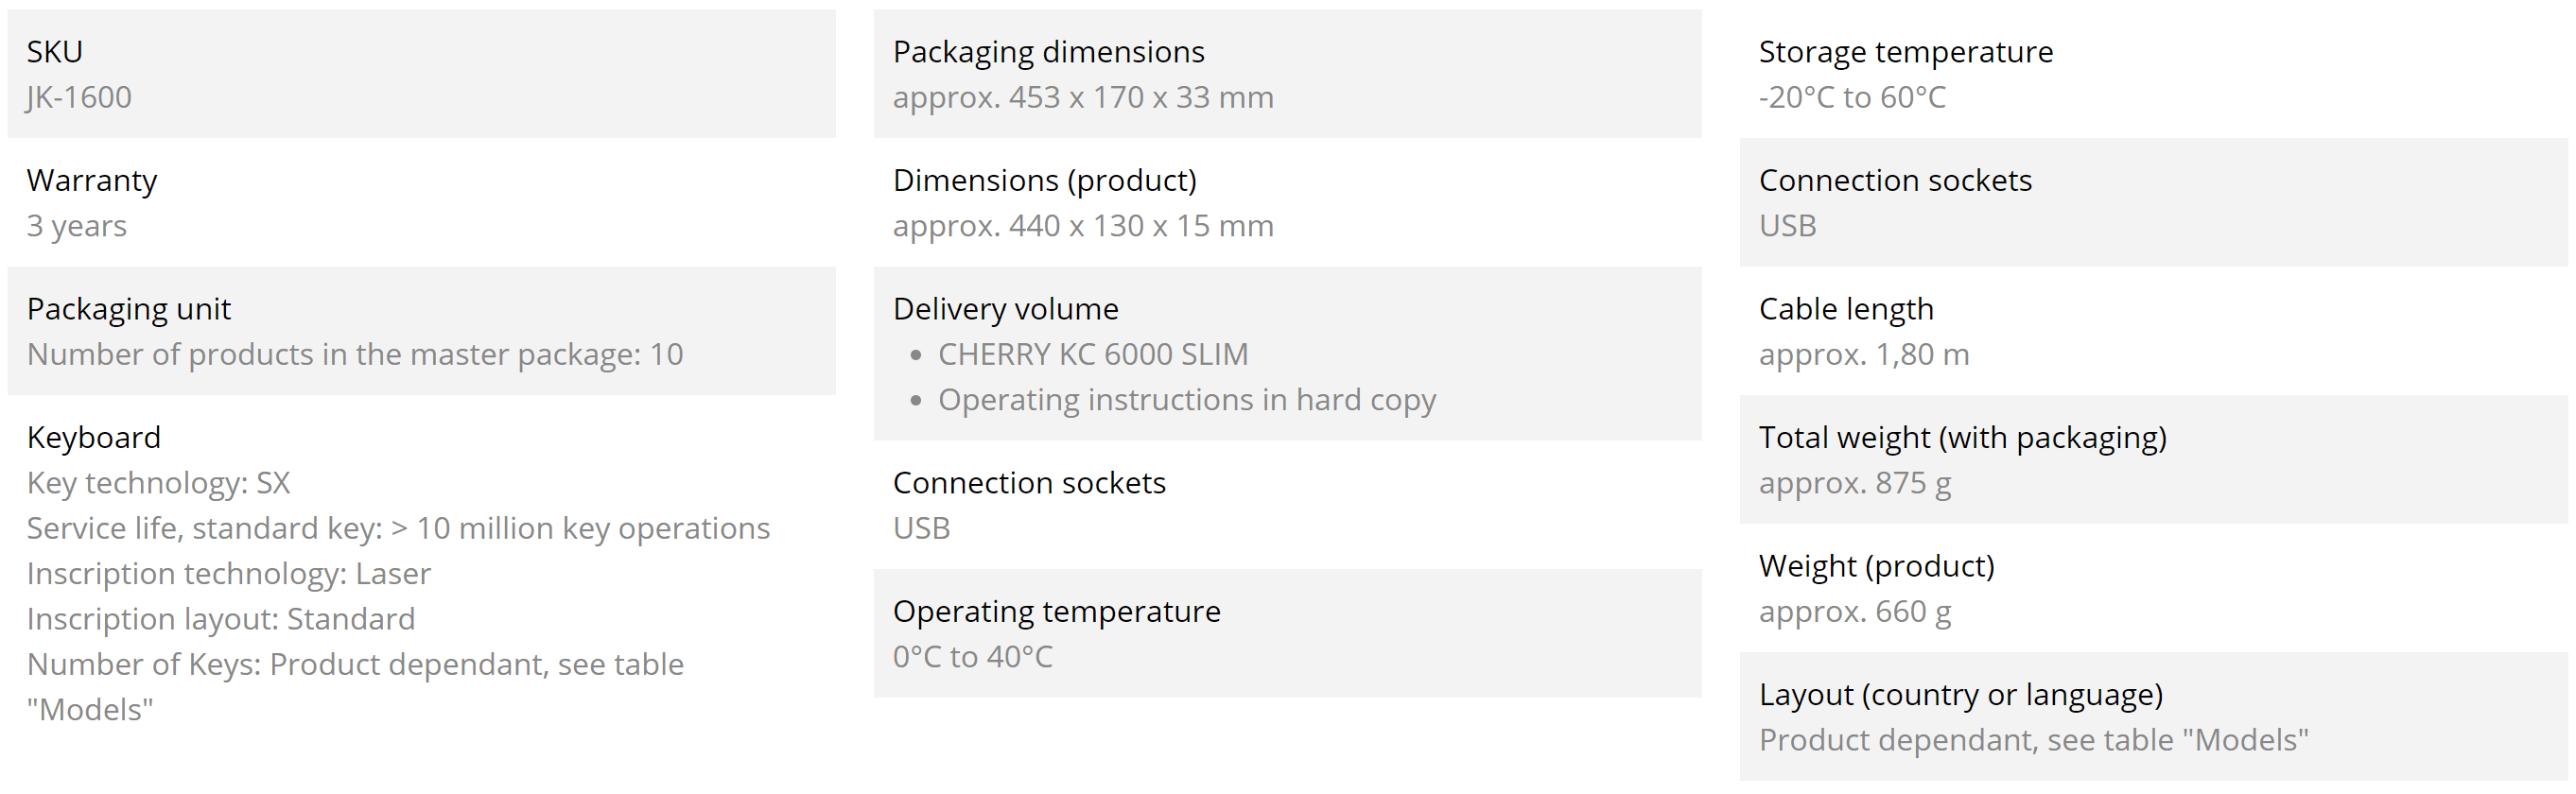The width and height of the screenshot is (2576, 794).
Task: Select the JK-1600 SKU value
Action: [x=79, y=97]
